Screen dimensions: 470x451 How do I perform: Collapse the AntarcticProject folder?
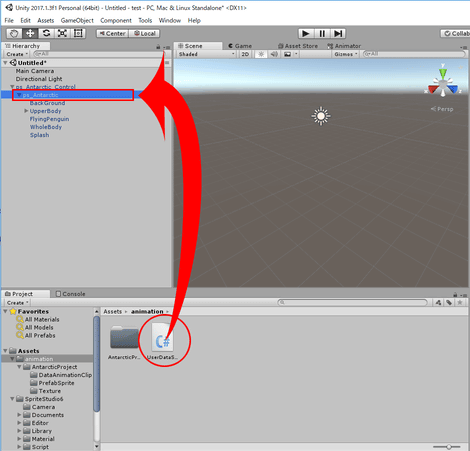[x=19, y=367]
